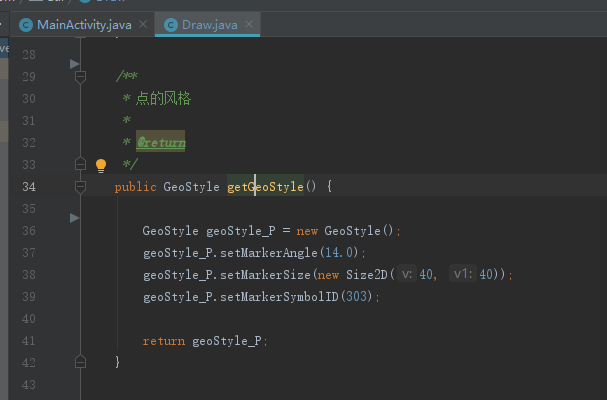The image size is (607, 400).
Task: Switch to the MainActivity.java tab
Action: click(84, 25)
